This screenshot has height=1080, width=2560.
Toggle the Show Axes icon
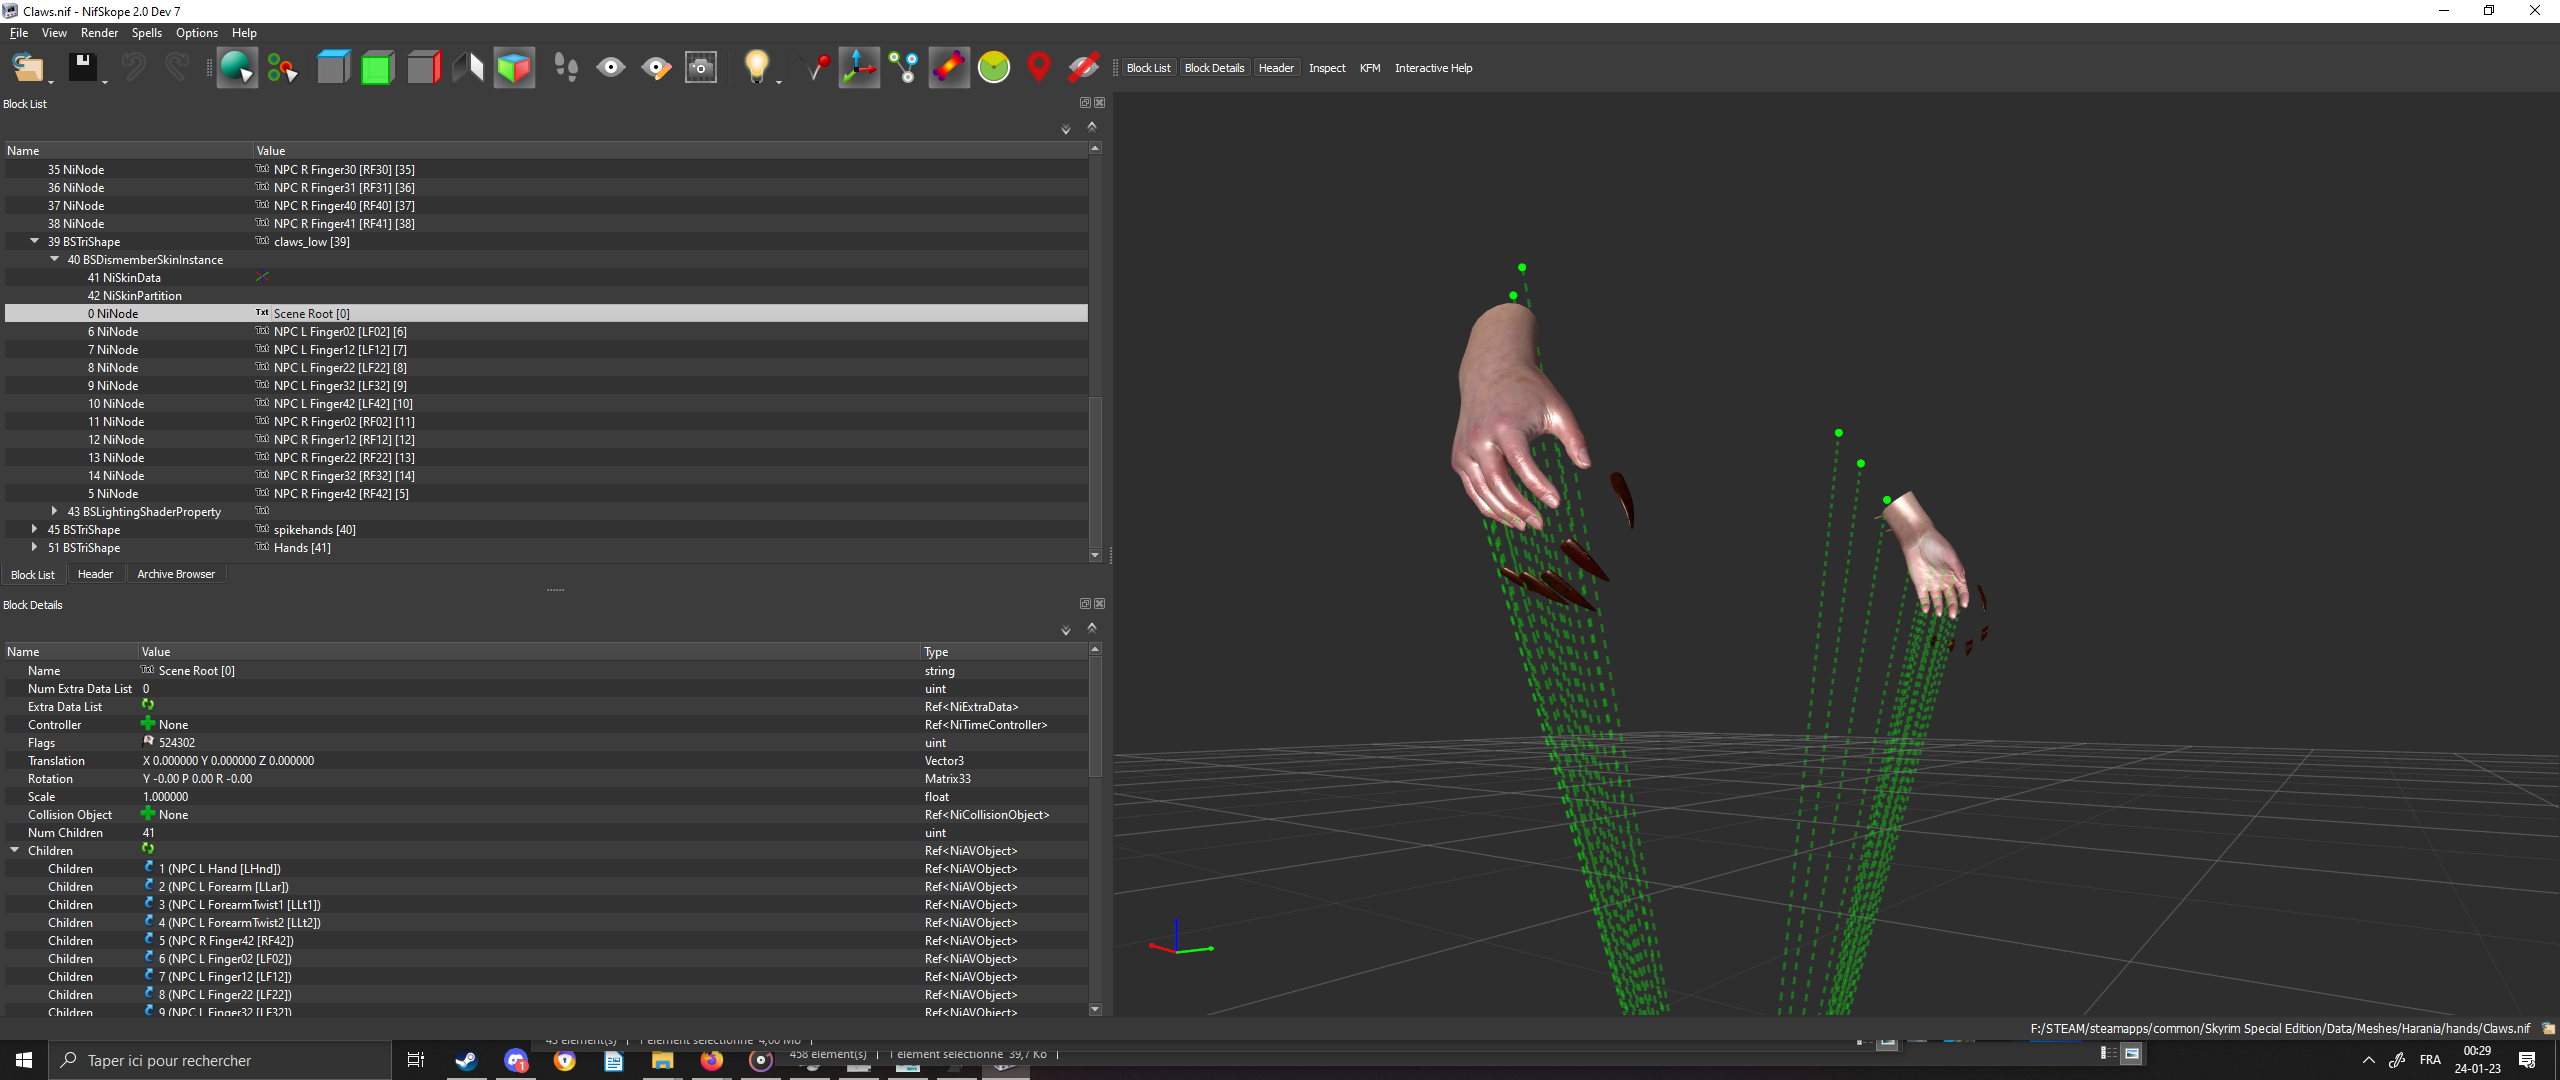859,68
